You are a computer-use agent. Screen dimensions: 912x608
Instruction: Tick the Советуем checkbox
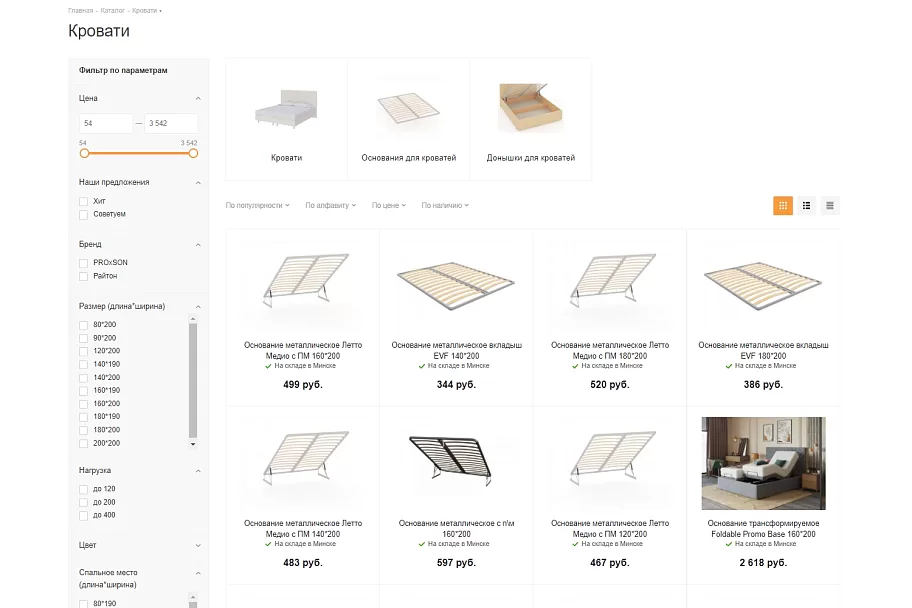coord(83,215)
